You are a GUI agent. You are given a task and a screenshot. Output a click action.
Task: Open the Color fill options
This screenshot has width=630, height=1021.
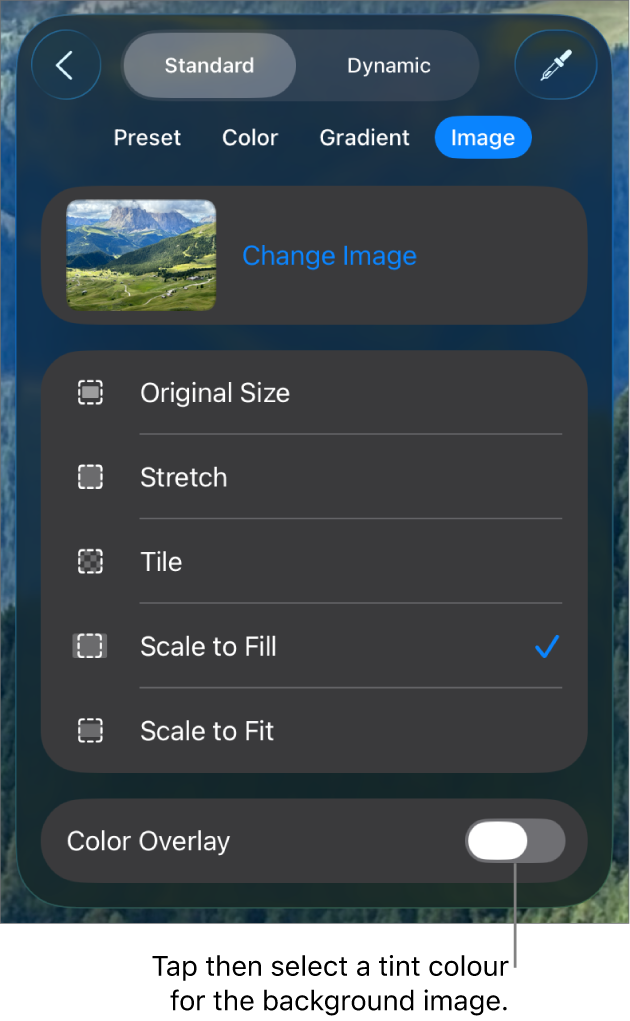(249, 137)
